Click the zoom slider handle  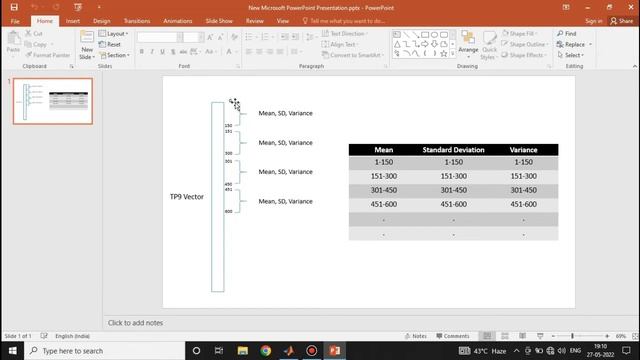tap(572, 336)
